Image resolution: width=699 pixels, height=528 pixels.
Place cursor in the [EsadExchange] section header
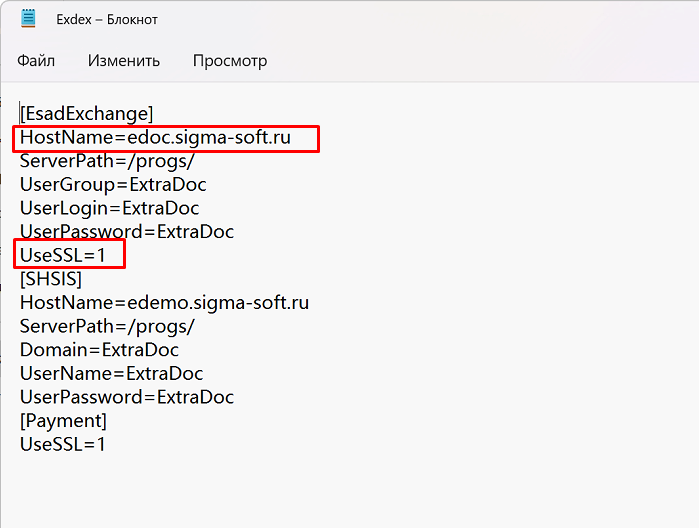[x=86, y=114]
